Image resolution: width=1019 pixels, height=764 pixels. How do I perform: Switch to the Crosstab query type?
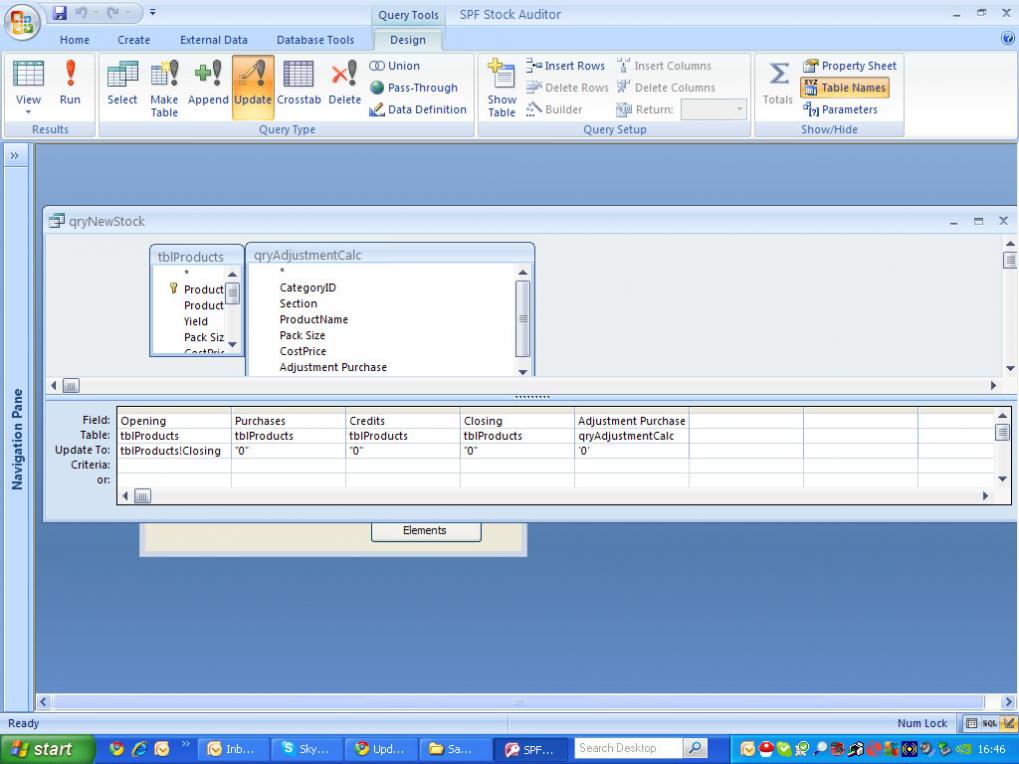[299, 85]
